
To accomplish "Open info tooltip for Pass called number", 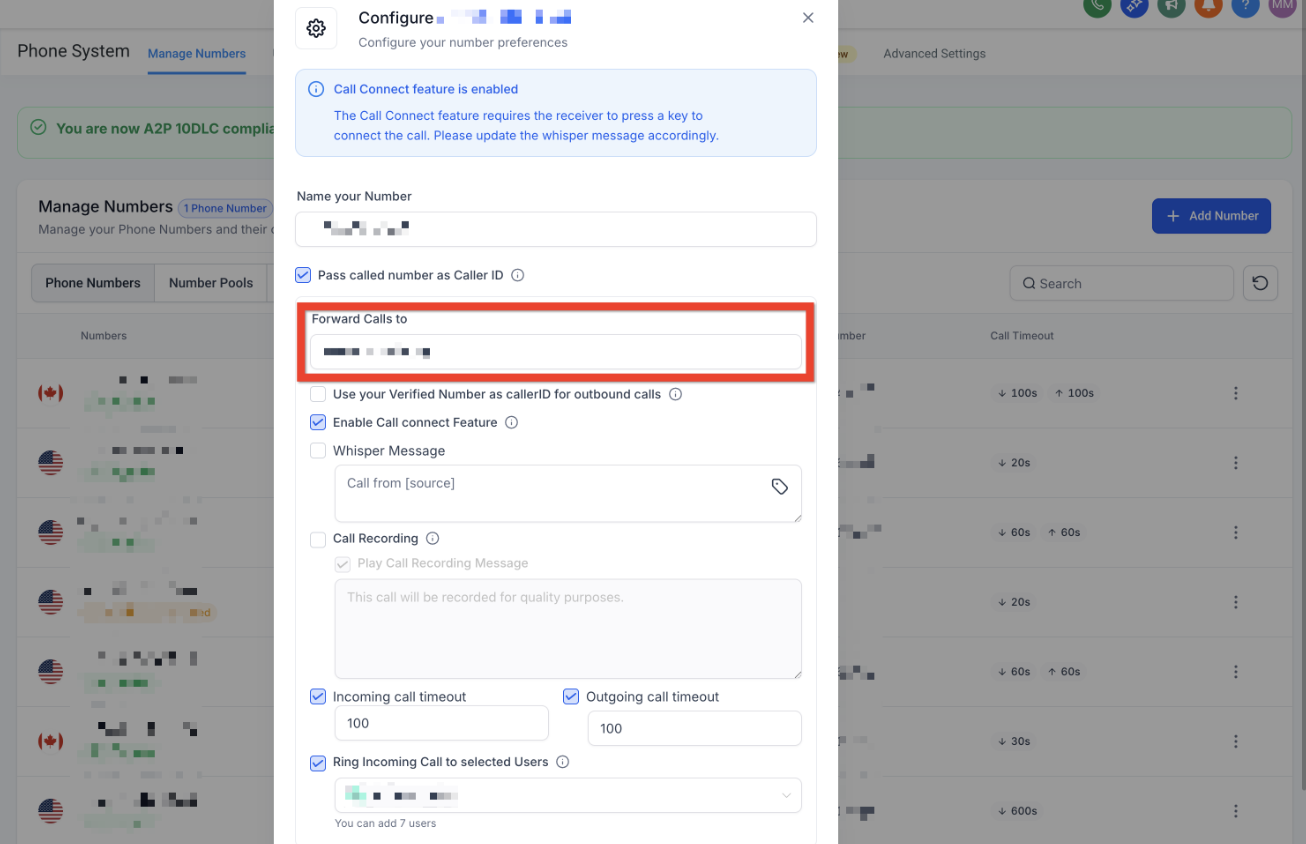I will [518, 275].
